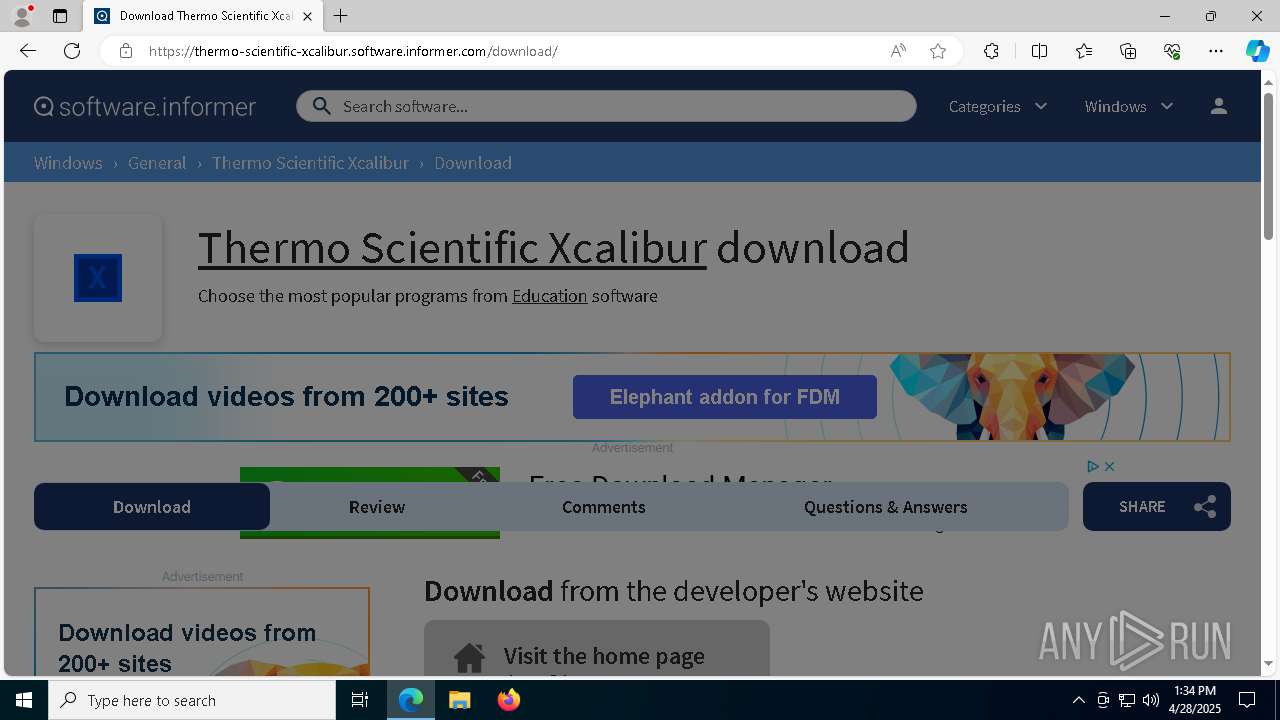Screen dimensions: 1280x720
Task: Open the user account icon on site
Action: click(1218, 106)
